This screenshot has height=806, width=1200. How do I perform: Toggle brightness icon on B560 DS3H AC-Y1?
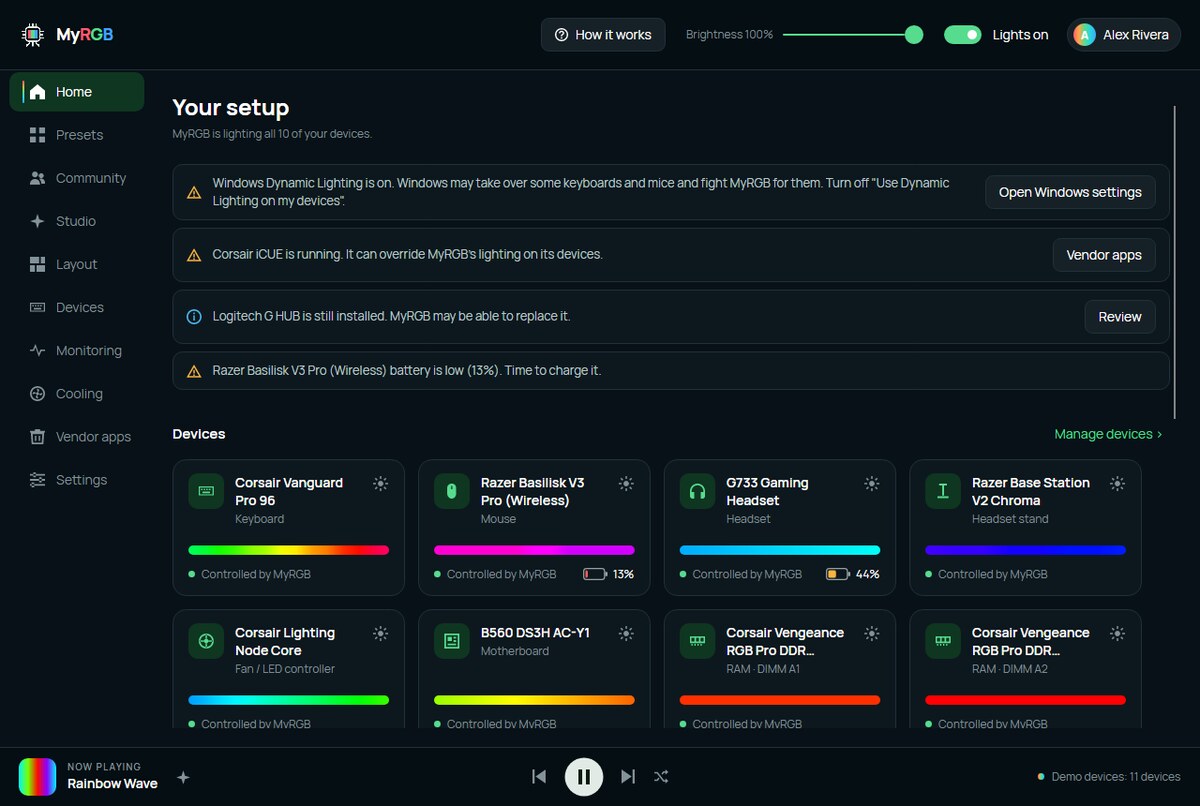626,633
